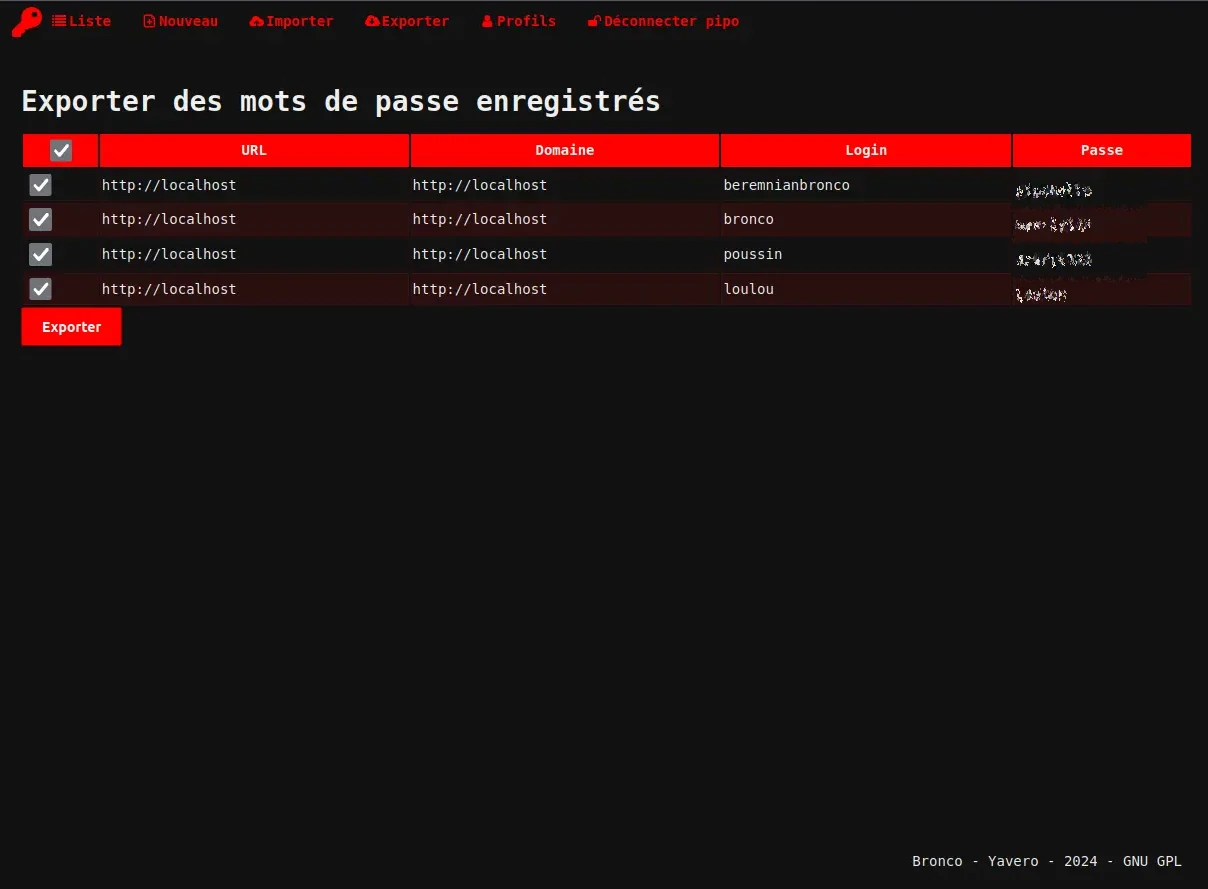Click the Domaine cell in bronco row

[565, 219]
